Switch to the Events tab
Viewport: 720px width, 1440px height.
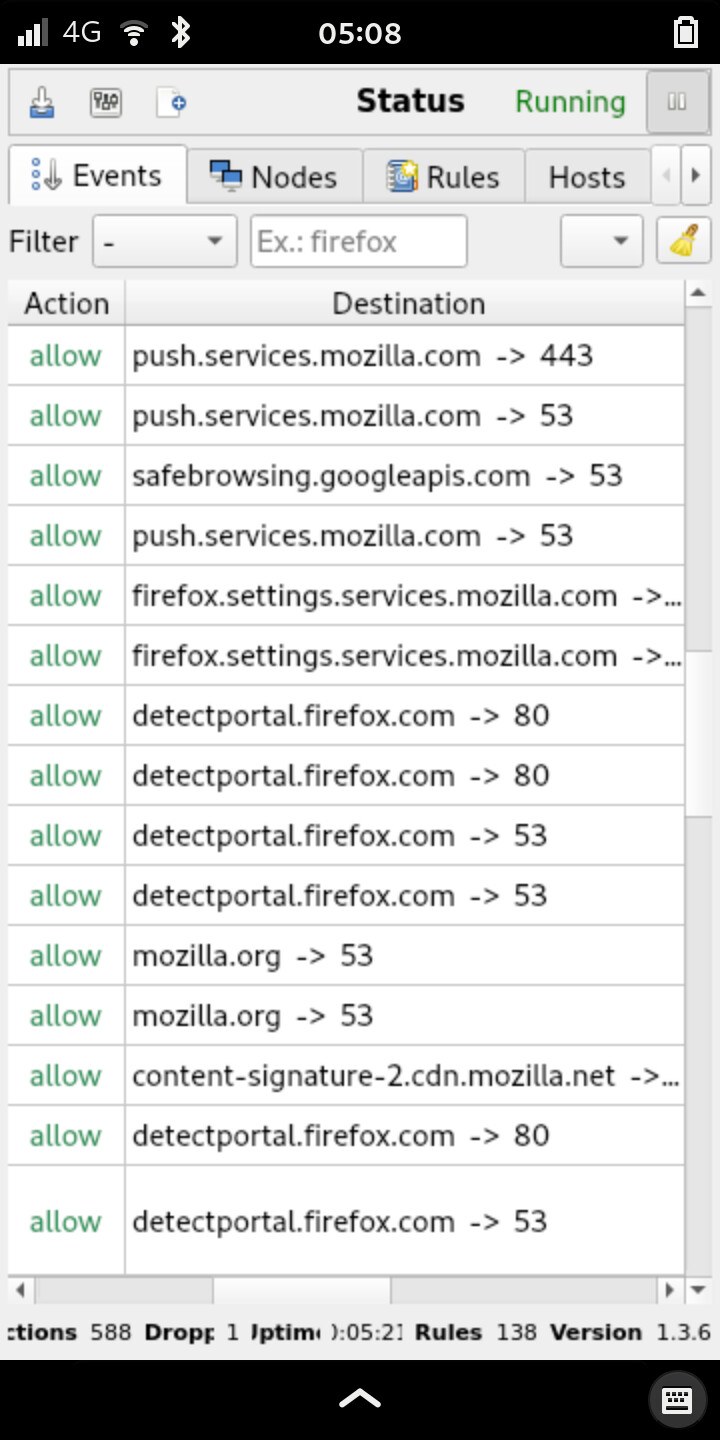(97, 175)
